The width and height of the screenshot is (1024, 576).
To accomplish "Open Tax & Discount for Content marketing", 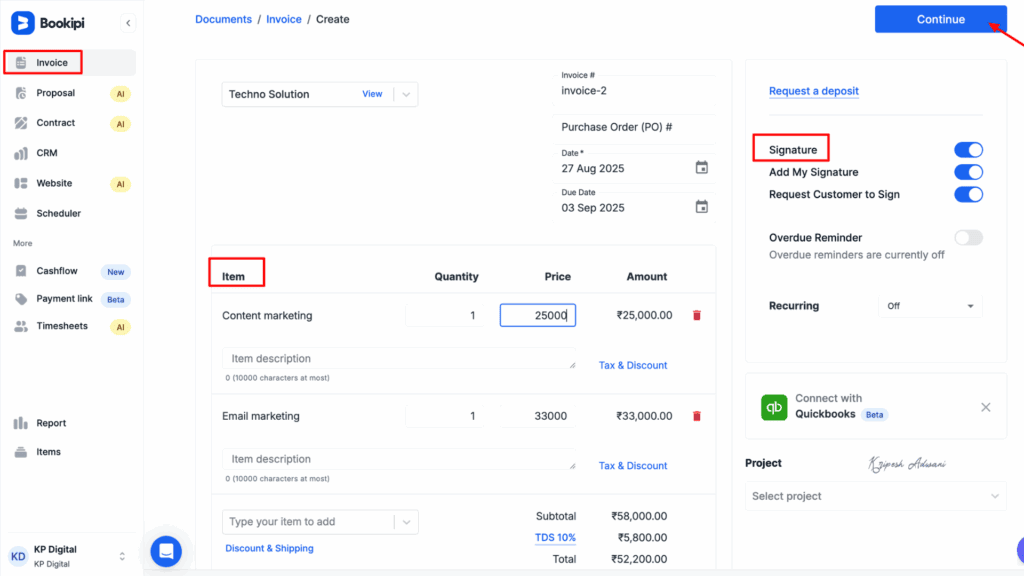I will 632,365.
